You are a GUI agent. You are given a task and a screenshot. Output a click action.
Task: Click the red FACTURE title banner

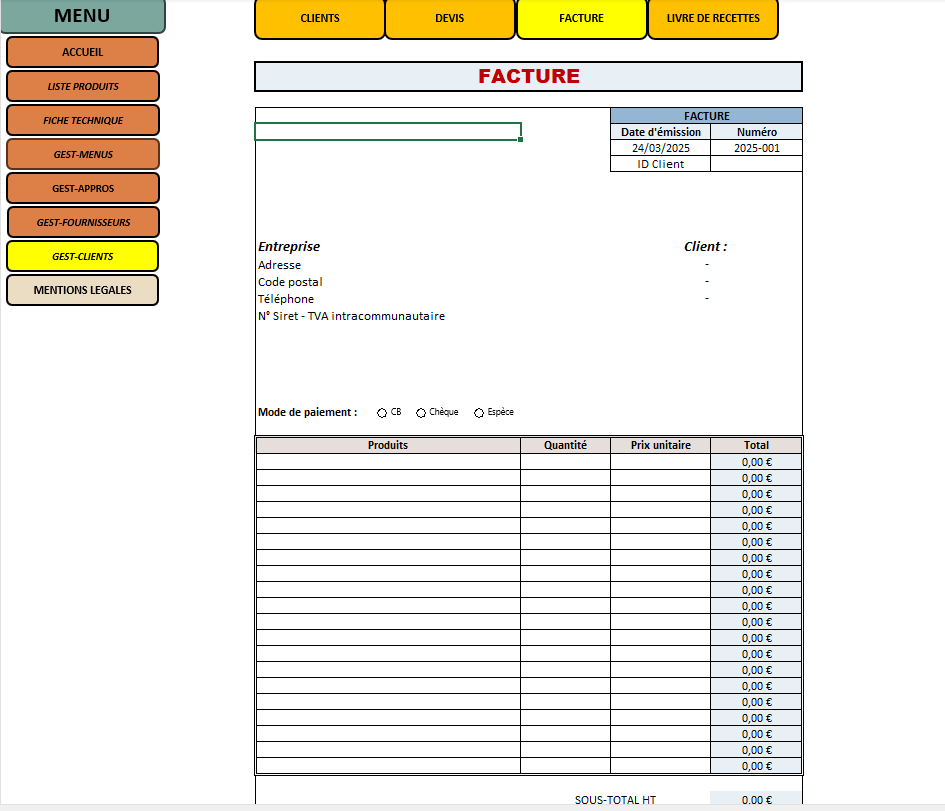(529, 77)
